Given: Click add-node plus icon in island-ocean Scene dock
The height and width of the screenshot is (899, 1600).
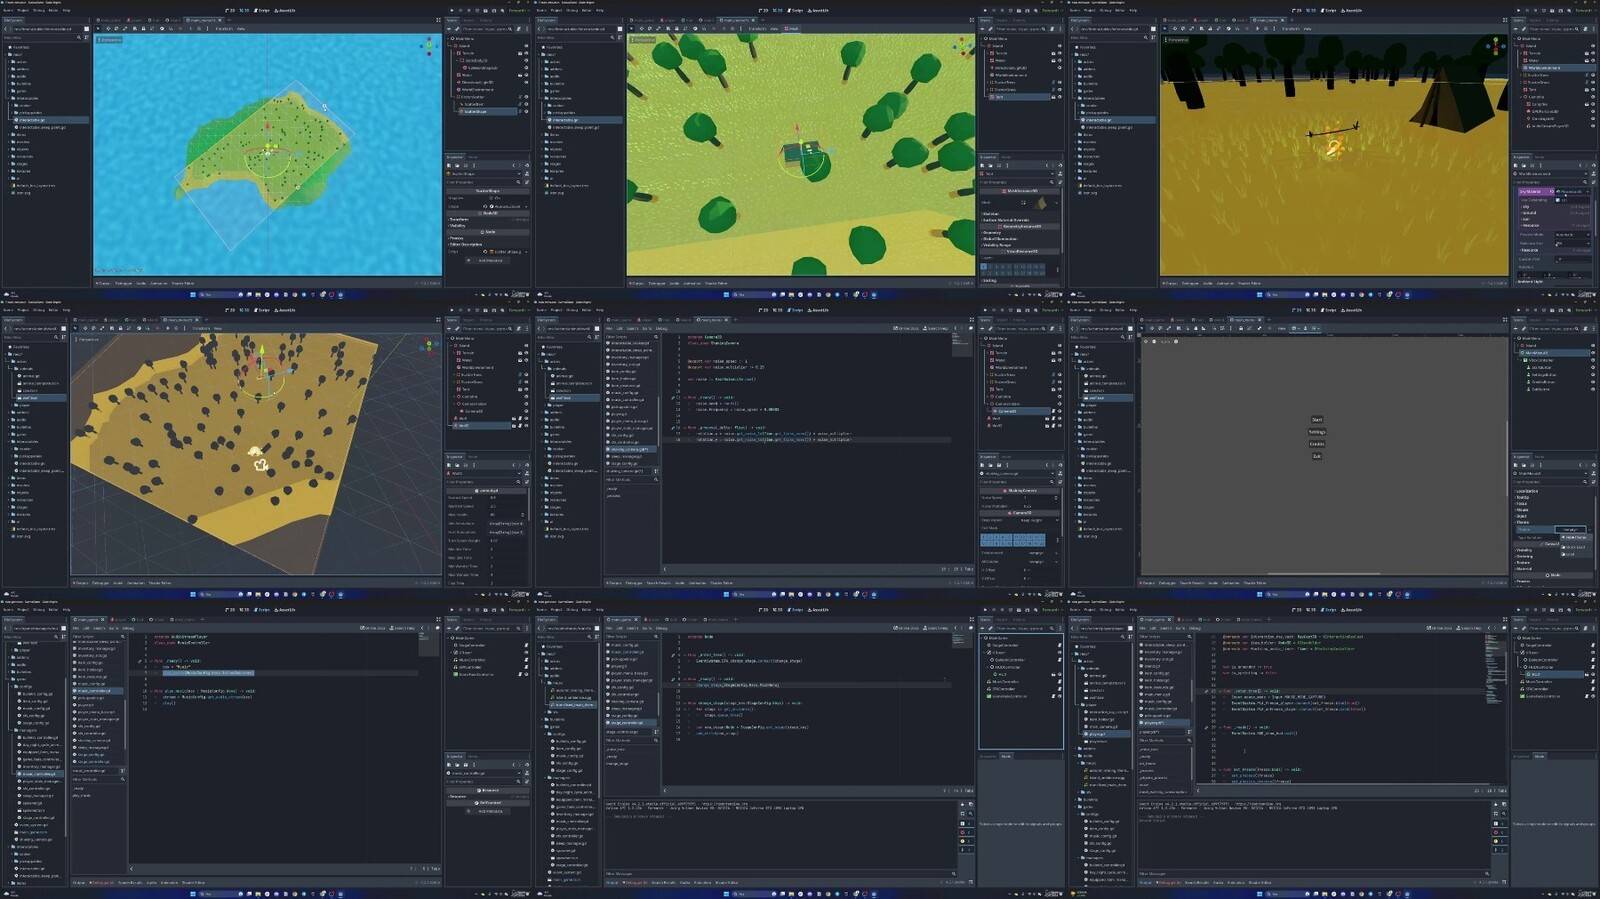Looking at the screenshot, I should [x=448, y=29].
